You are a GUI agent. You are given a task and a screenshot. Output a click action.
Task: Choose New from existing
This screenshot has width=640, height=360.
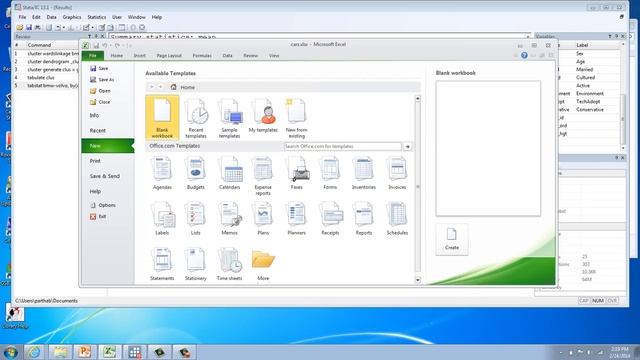(x=296, y=118)
